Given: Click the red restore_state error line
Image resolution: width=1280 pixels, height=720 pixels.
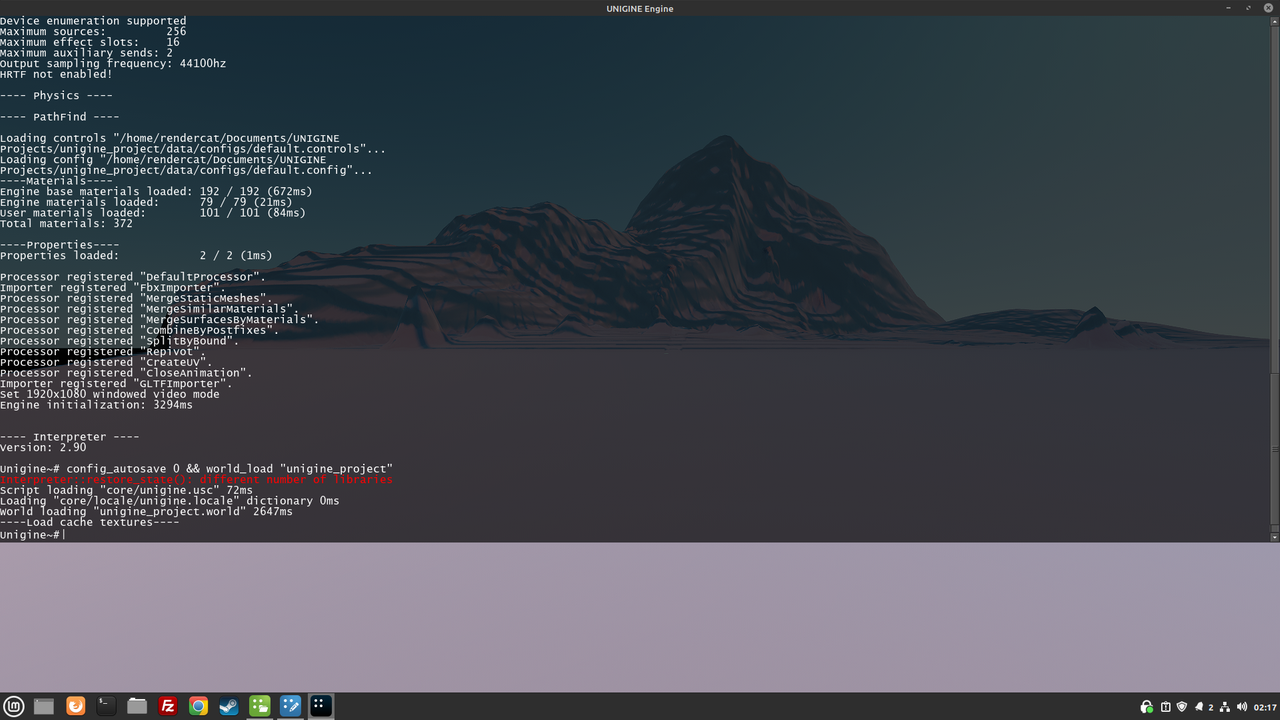Looking at the screenshot, I should [x=196, y=480].
